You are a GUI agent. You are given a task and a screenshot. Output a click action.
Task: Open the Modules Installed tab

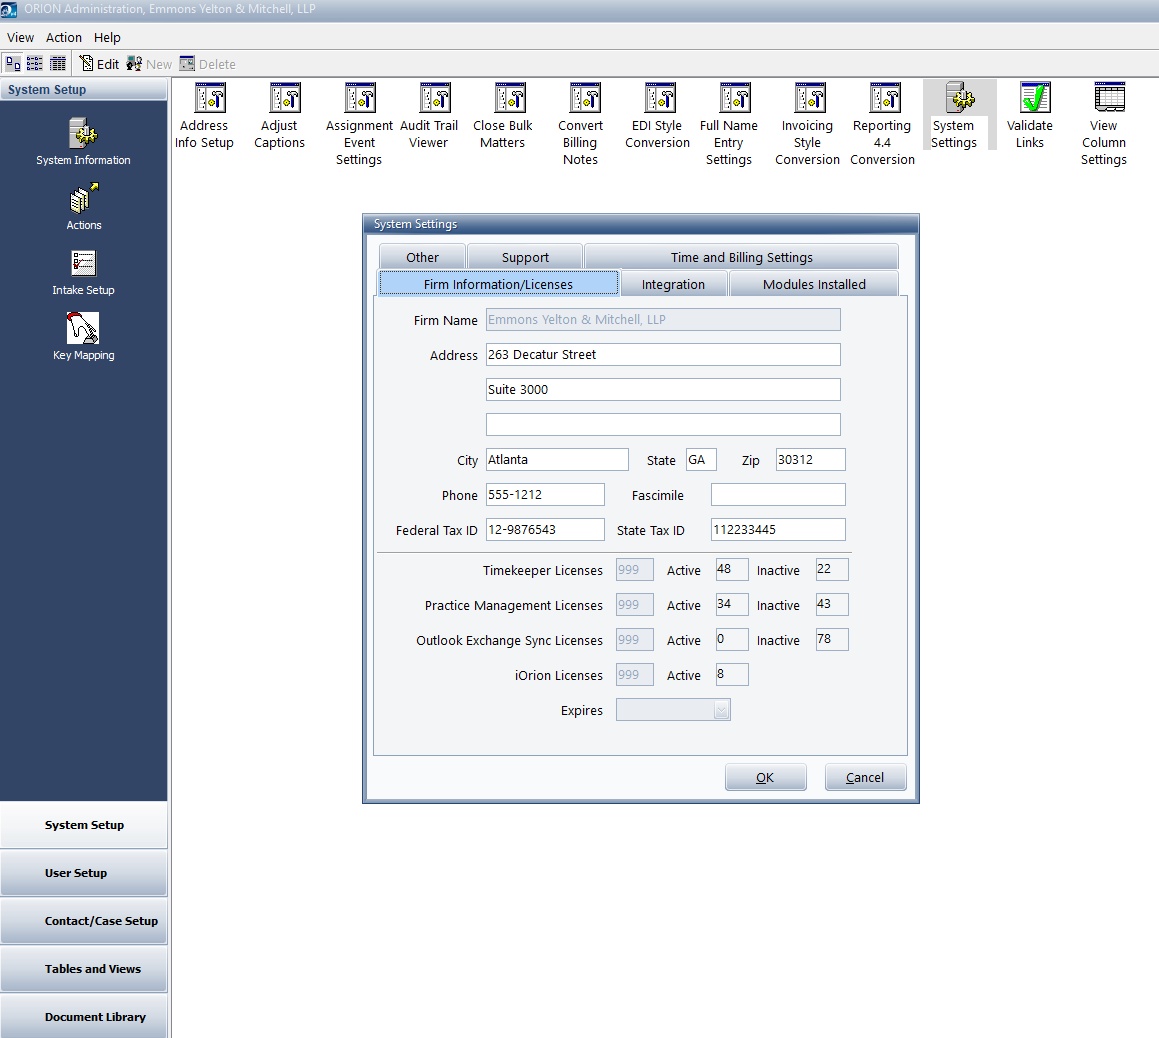(x=814, y=284)
